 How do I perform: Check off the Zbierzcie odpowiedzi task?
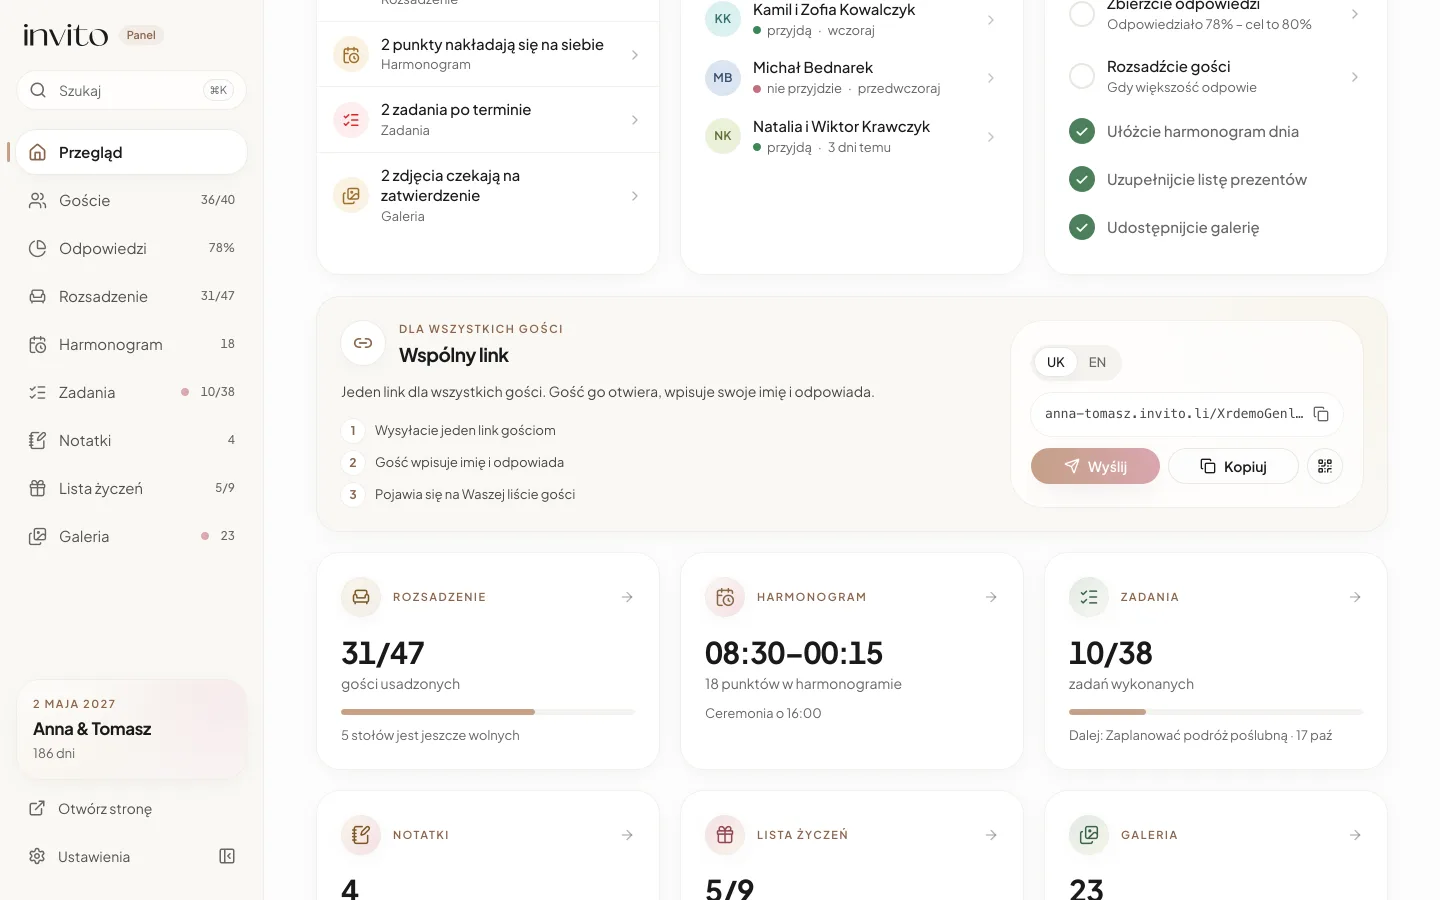click(x=1082, y=14)
